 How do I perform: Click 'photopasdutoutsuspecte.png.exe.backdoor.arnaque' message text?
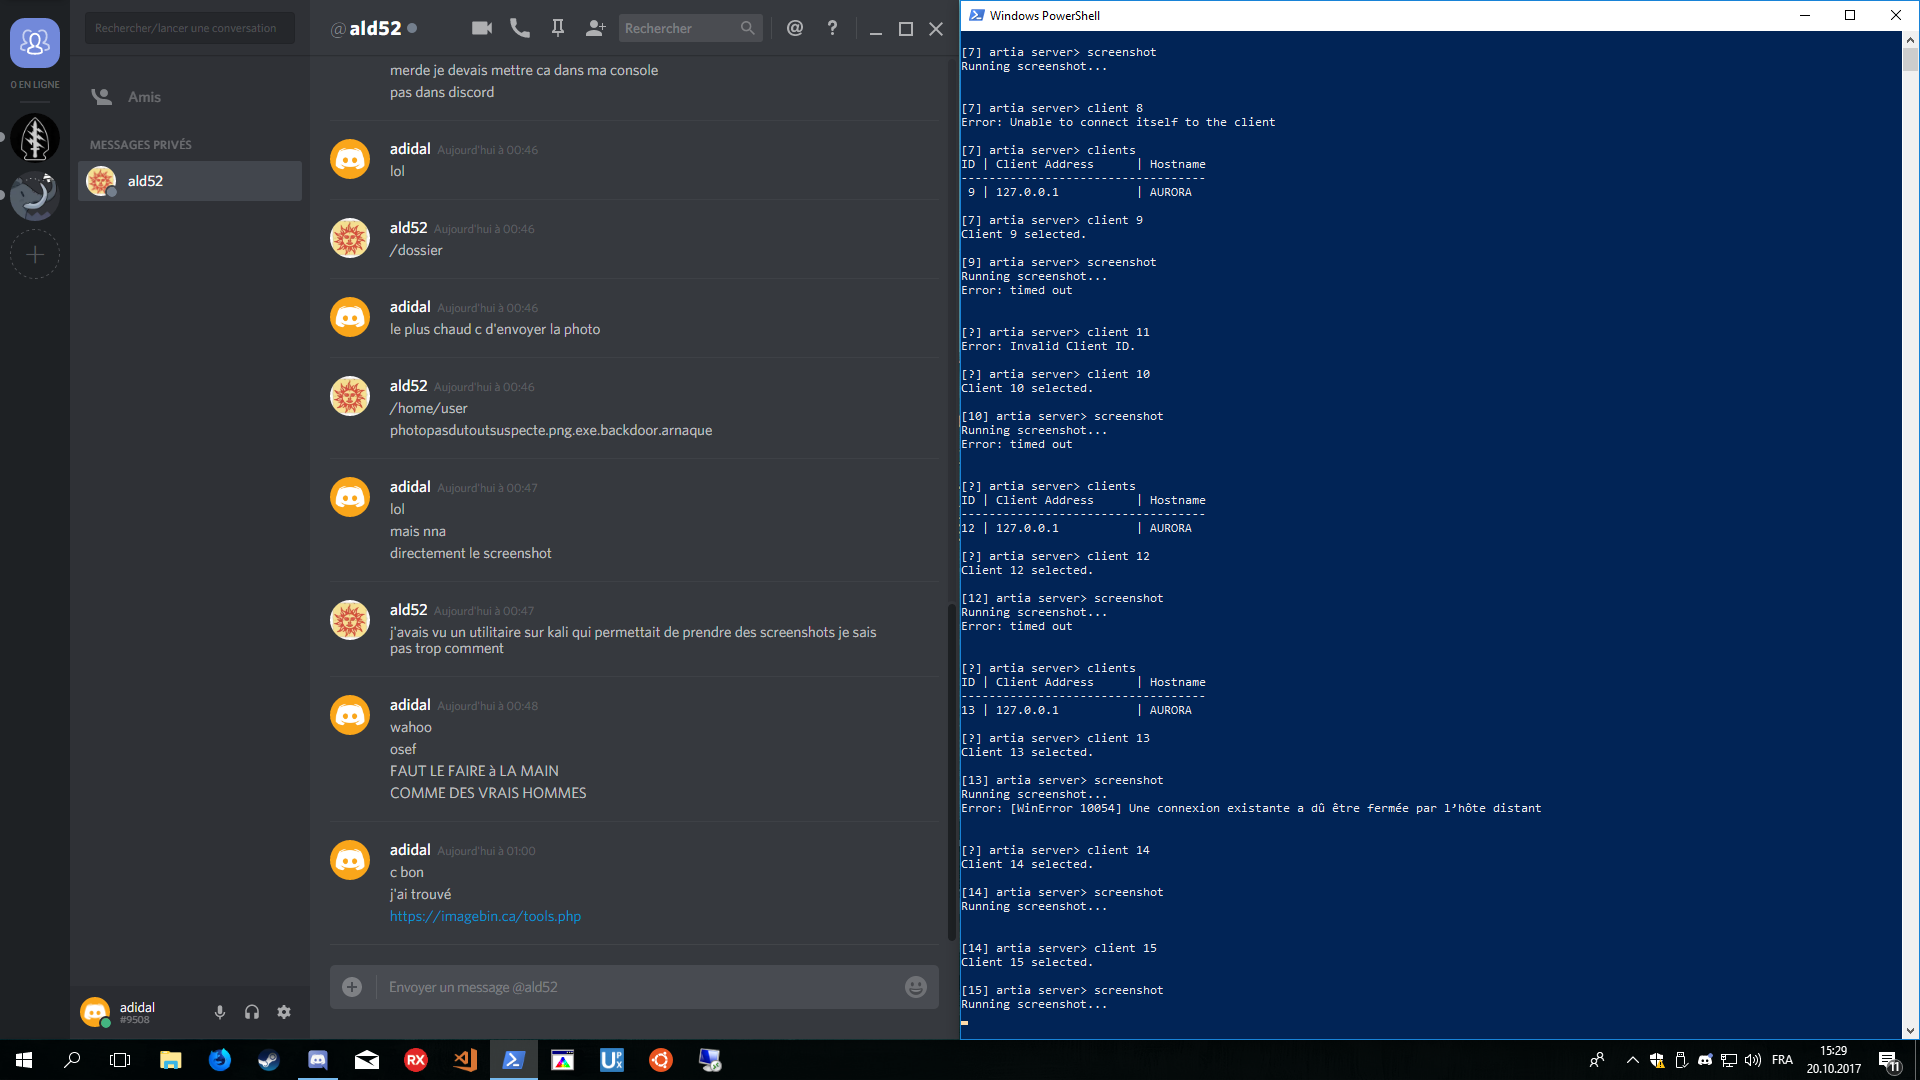(x=551, y=430)
